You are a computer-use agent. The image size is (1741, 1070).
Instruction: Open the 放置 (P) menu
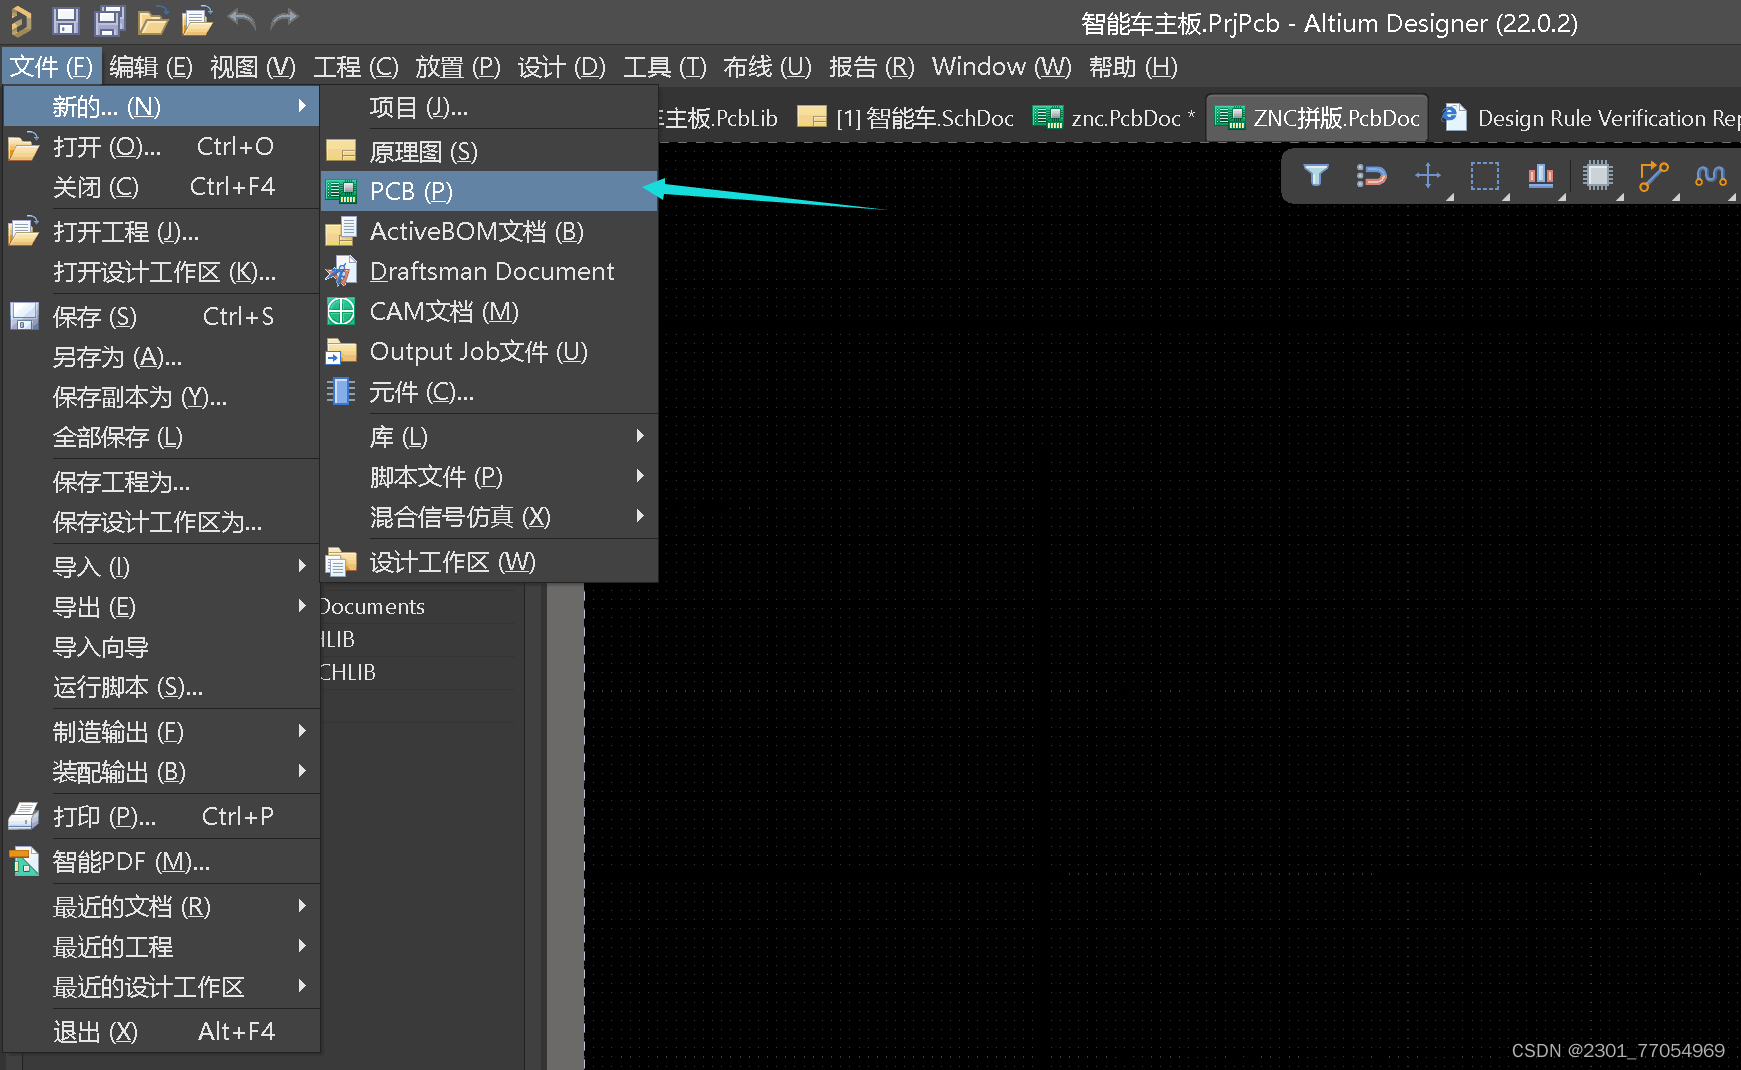pyautogui.click(x=458, y=67)
